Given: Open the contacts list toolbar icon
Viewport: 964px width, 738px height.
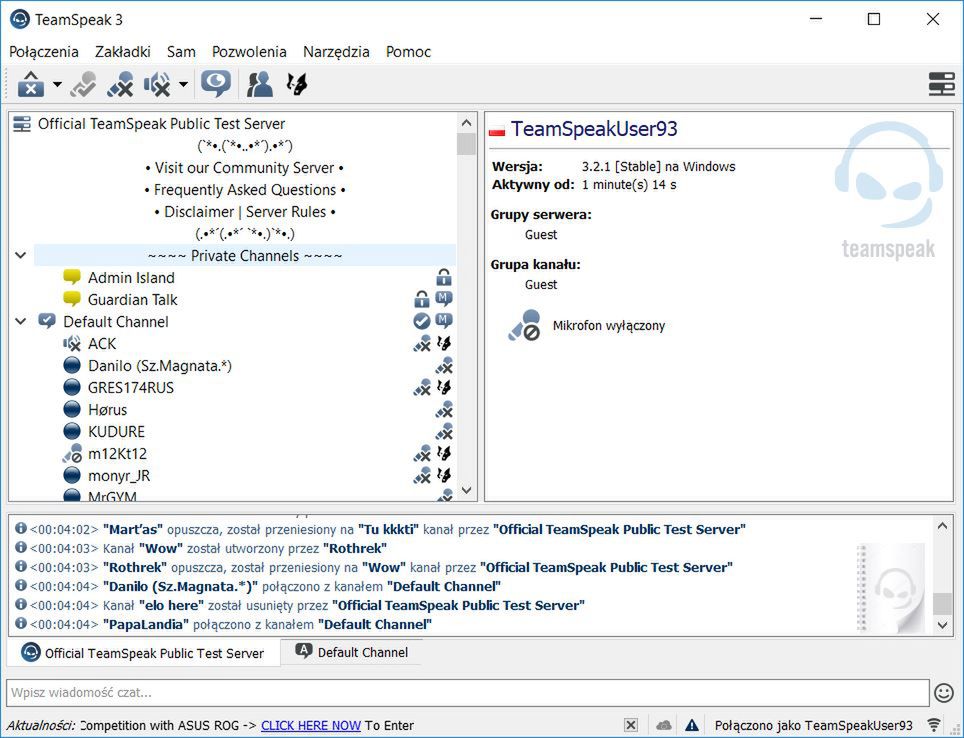Looking at the screenshot, I should 260,84.
